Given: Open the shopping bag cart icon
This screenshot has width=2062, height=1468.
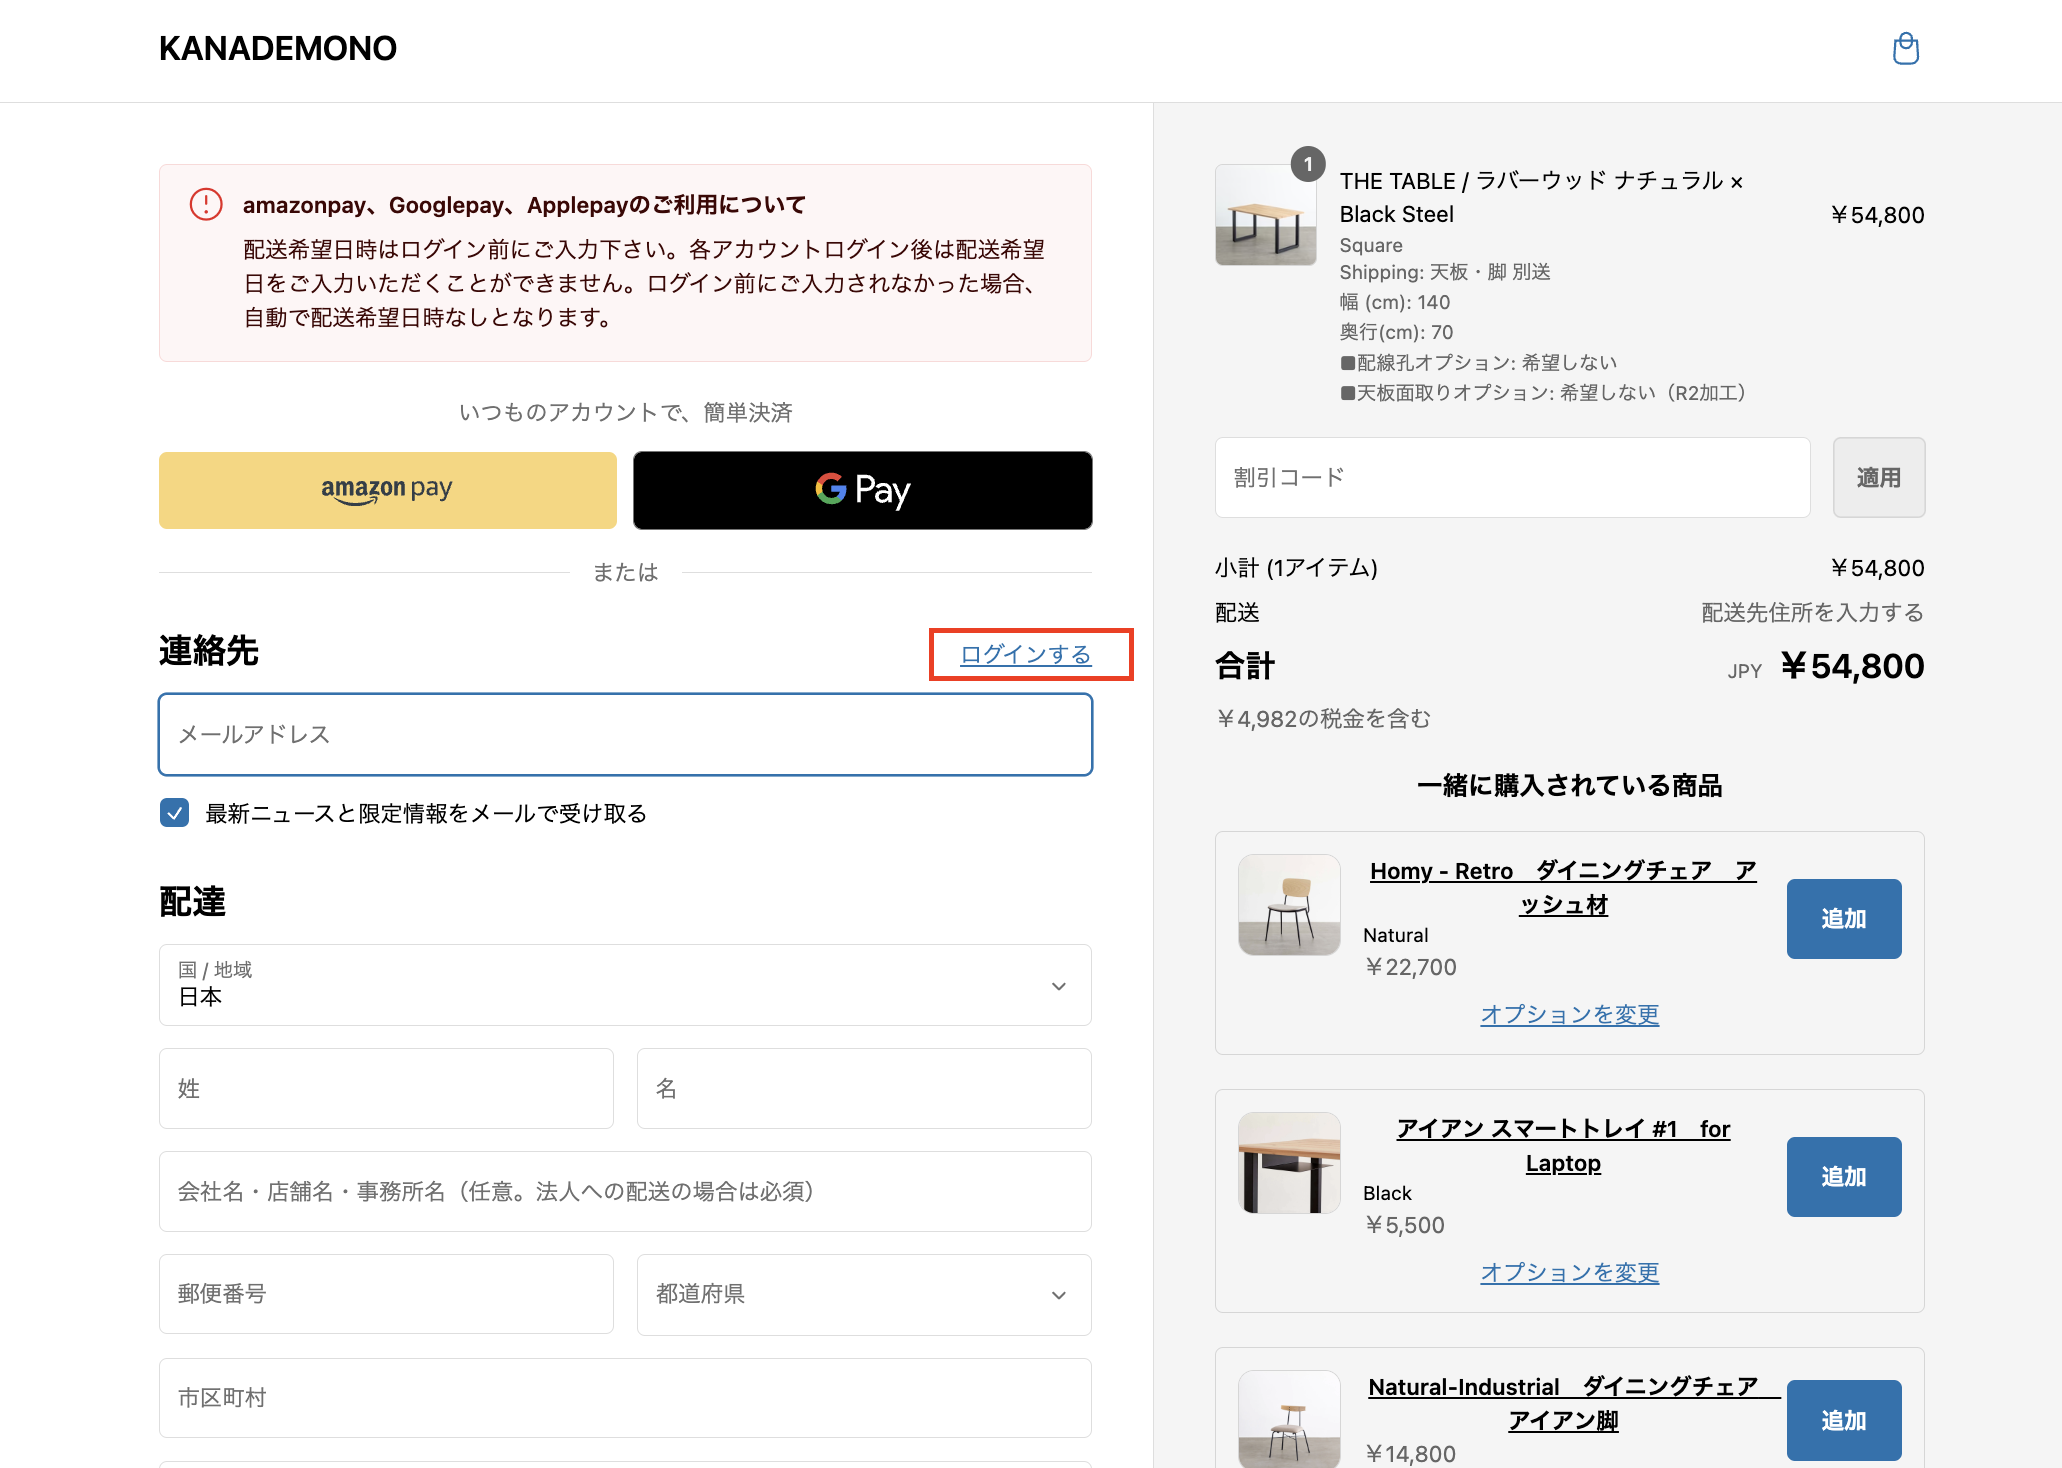Looking at the screenshot, I should tap(1905, 49).
